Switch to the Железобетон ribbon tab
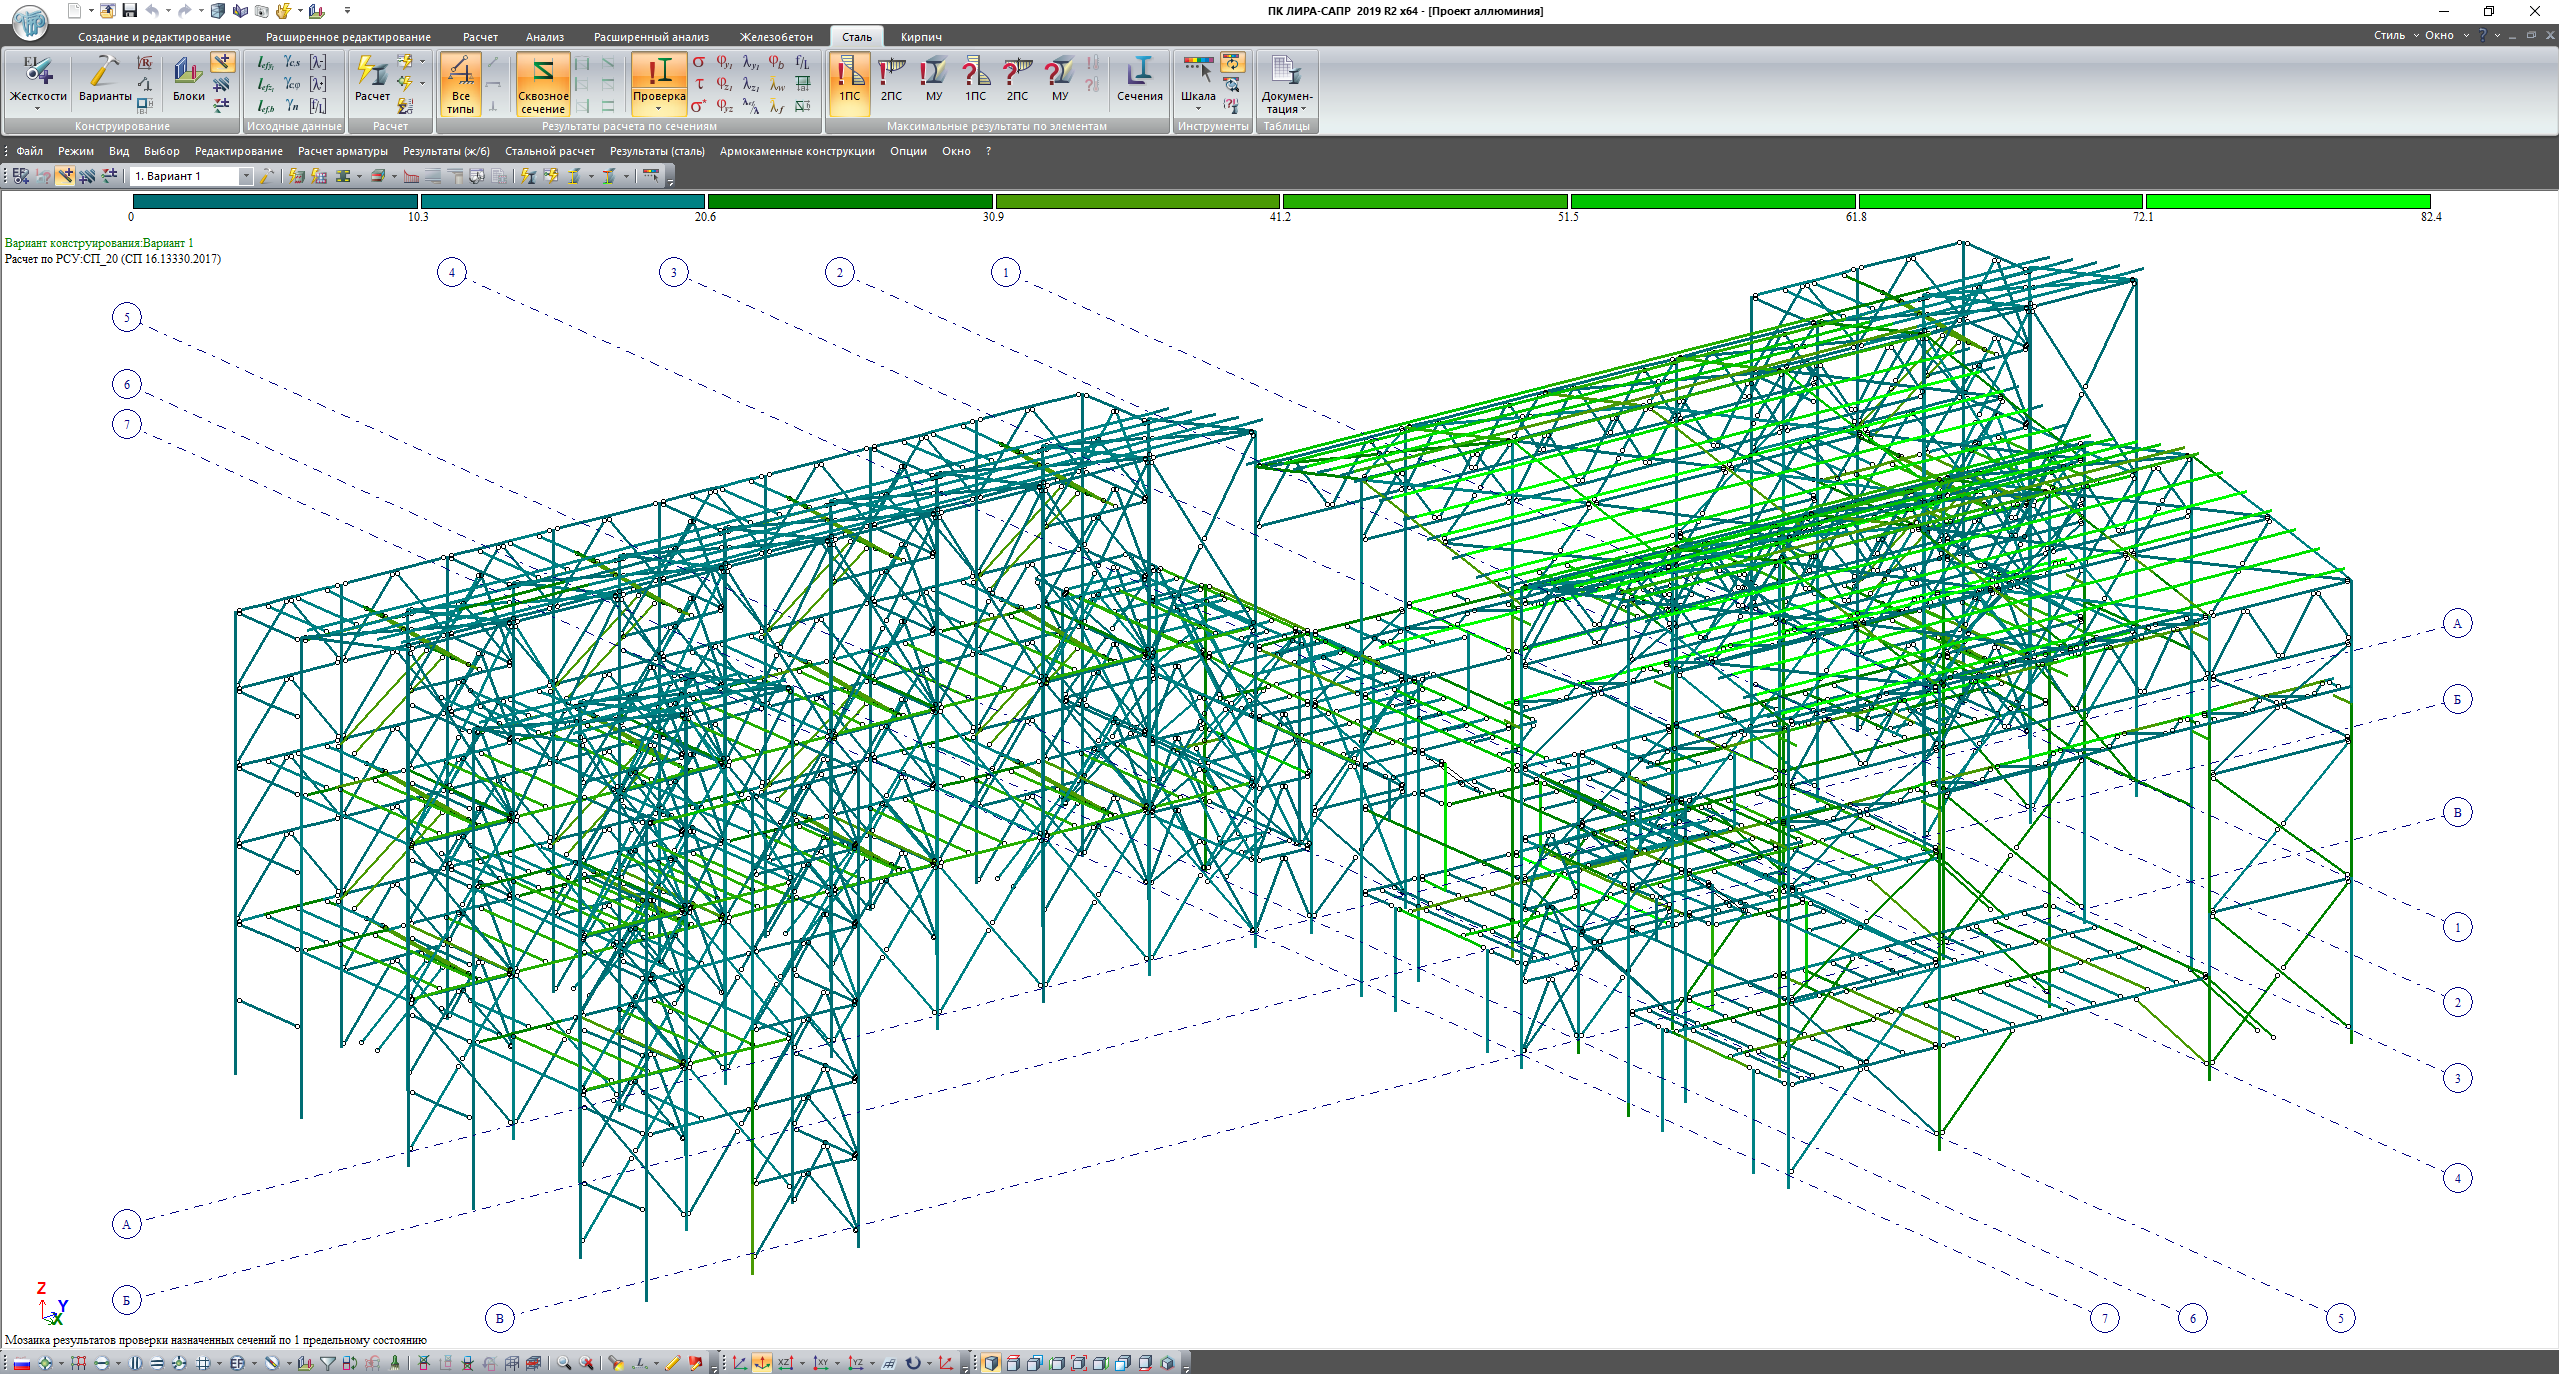The image size is (2559, 1374). [775, 37]
